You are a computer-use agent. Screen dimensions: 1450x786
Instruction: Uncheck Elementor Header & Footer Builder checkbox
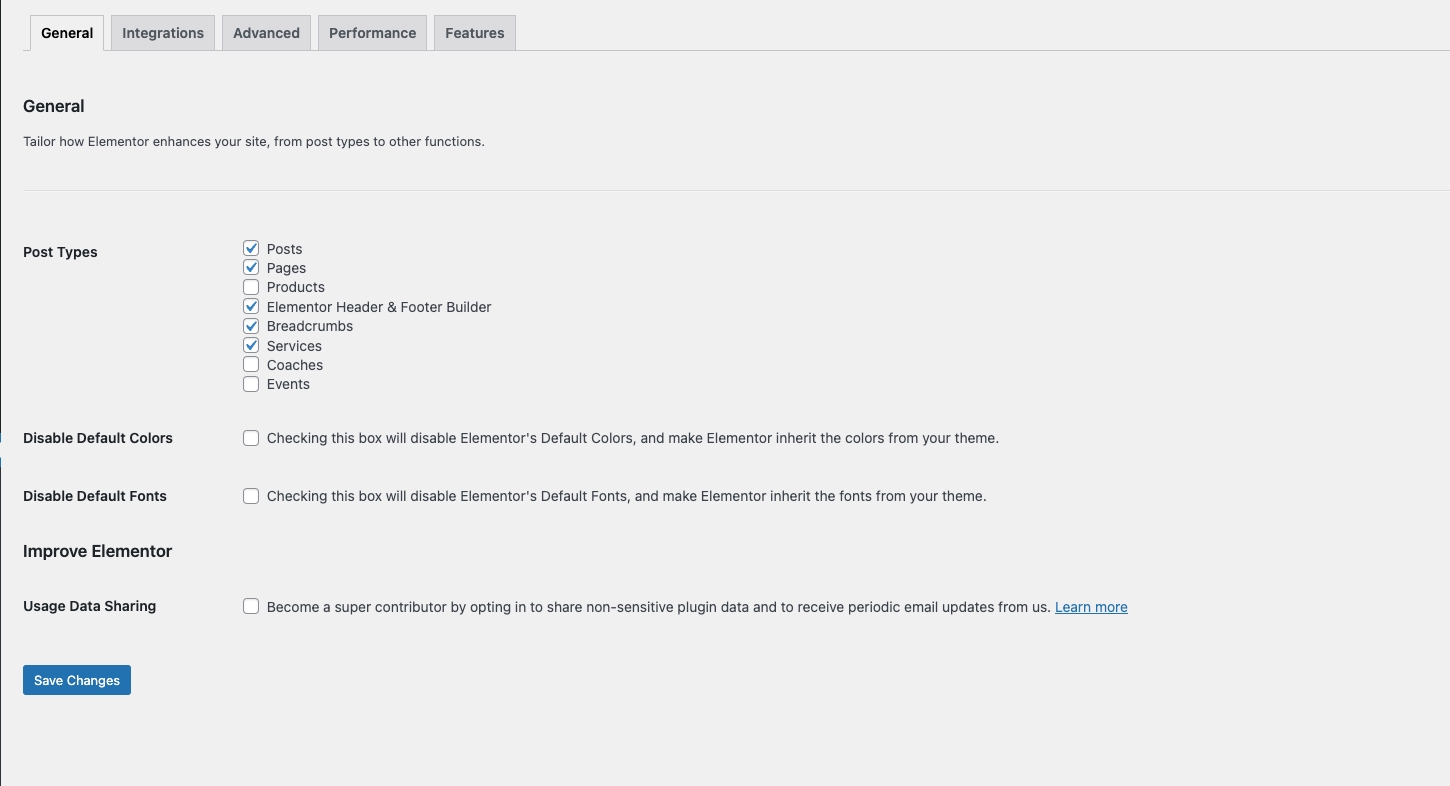point(251,307)
